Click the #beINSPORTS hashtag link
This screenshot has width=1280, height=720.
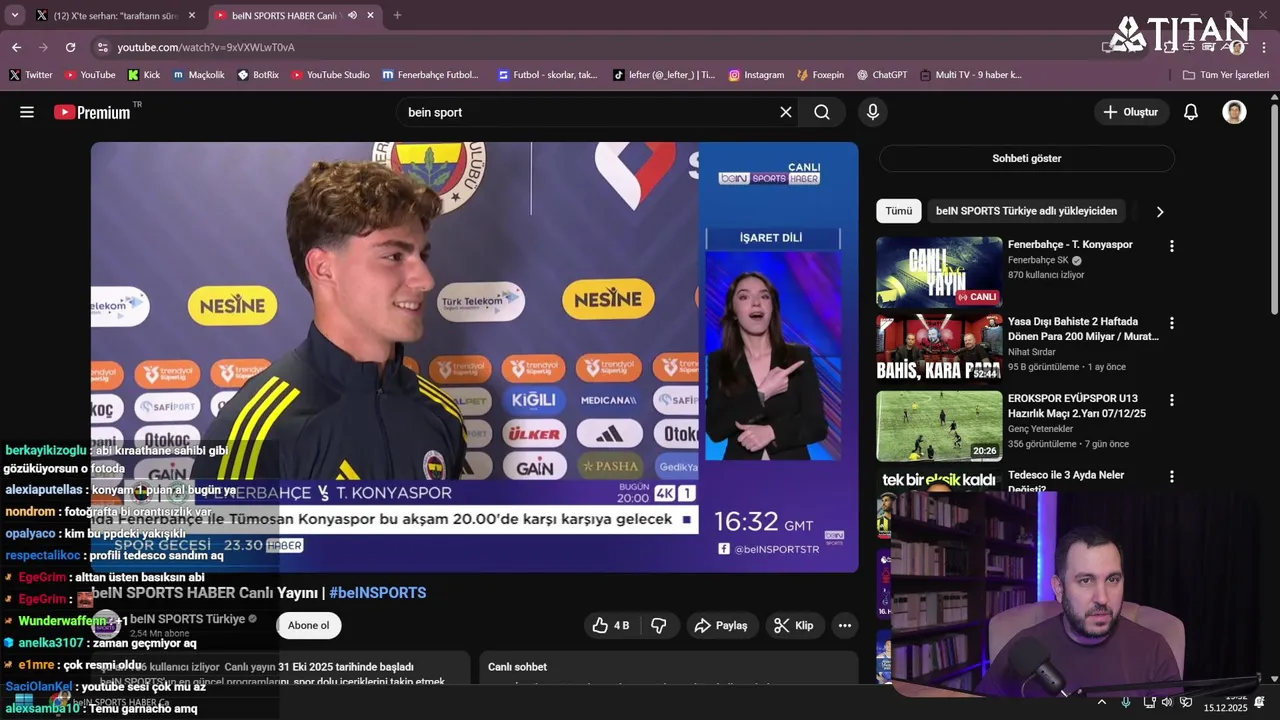[378, 593]
